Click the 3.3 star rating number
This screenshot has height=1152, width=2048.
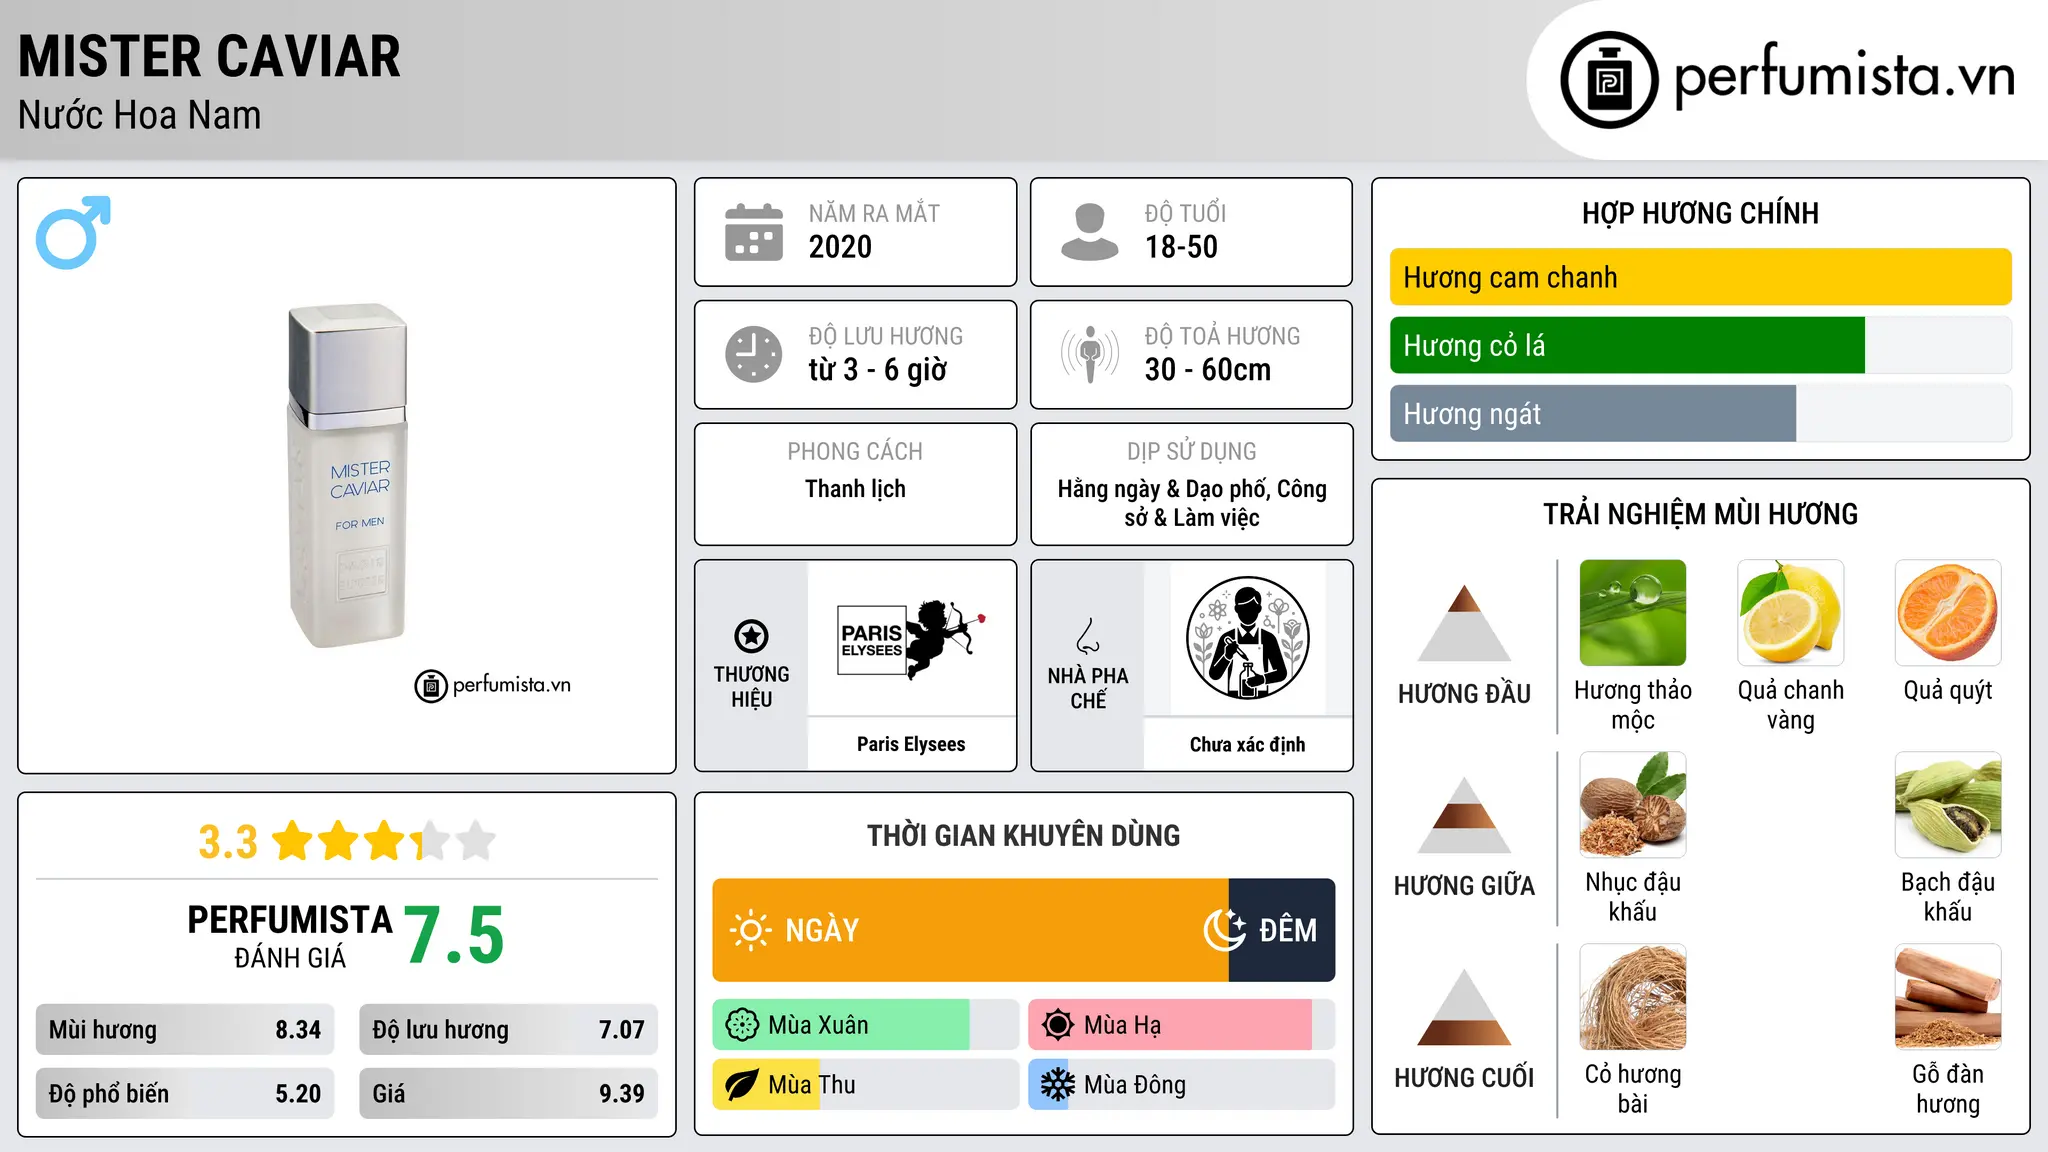(228, 842)
